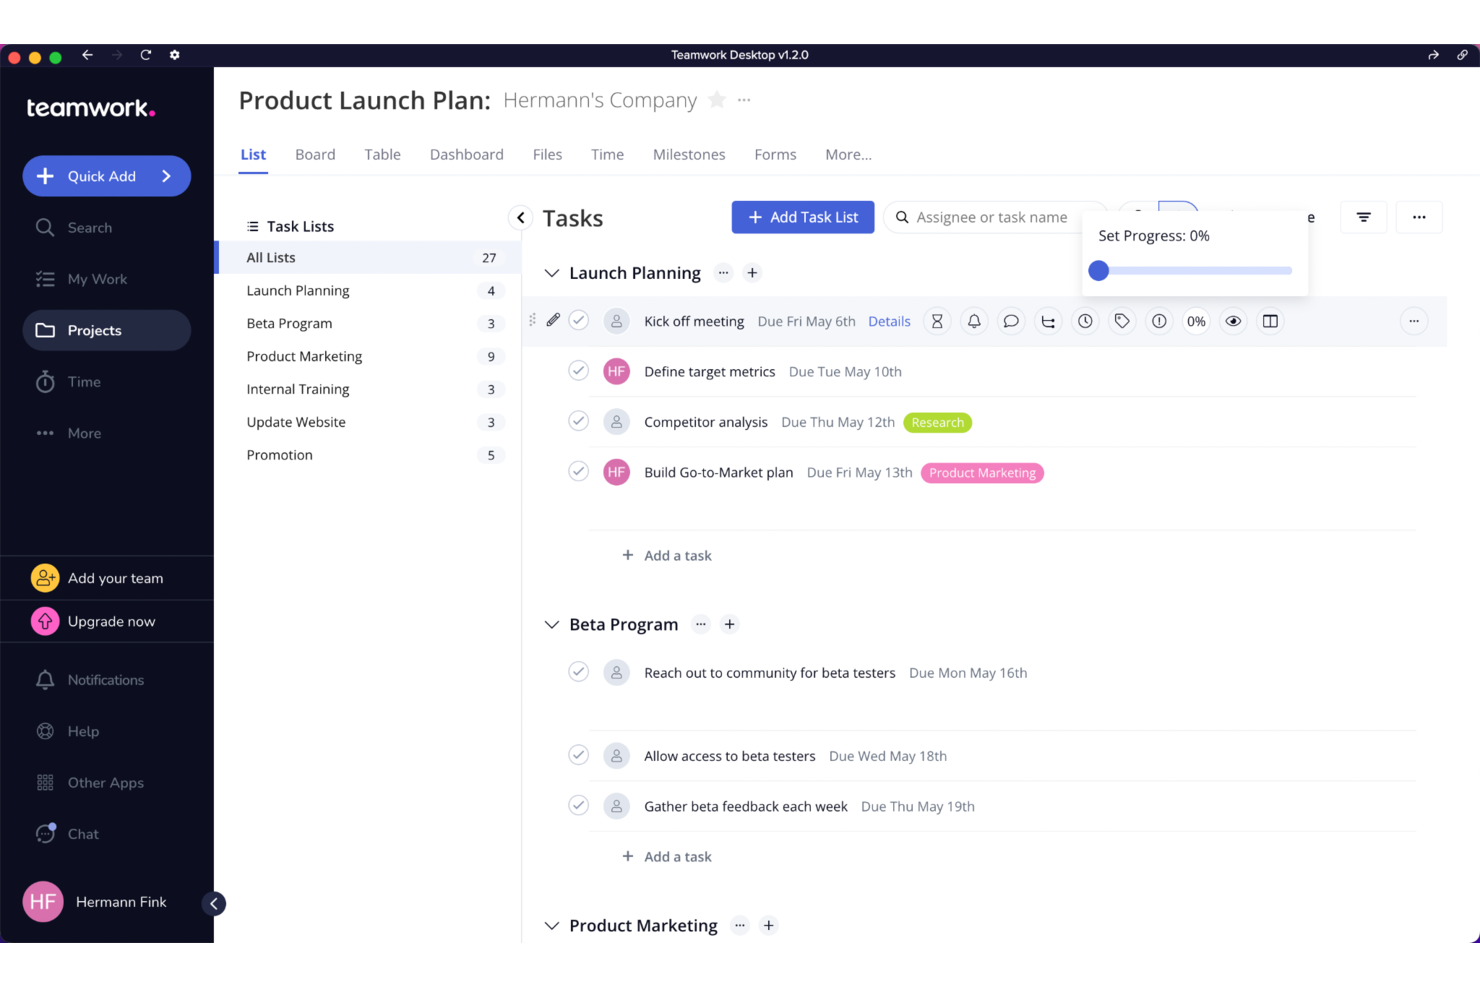
Task: Open Beta Program list options ellipsis
Action: click(x=701, y=624)
